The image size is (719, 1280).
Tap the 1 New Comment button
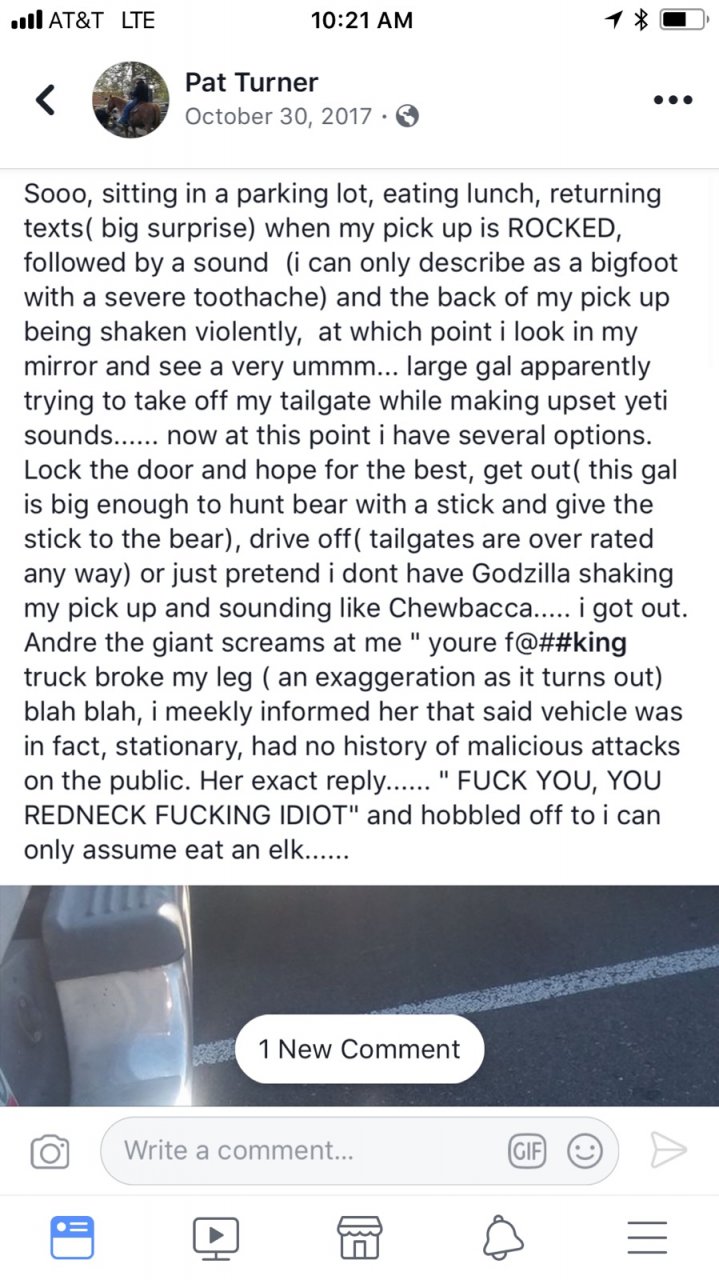pos(359,1049)
